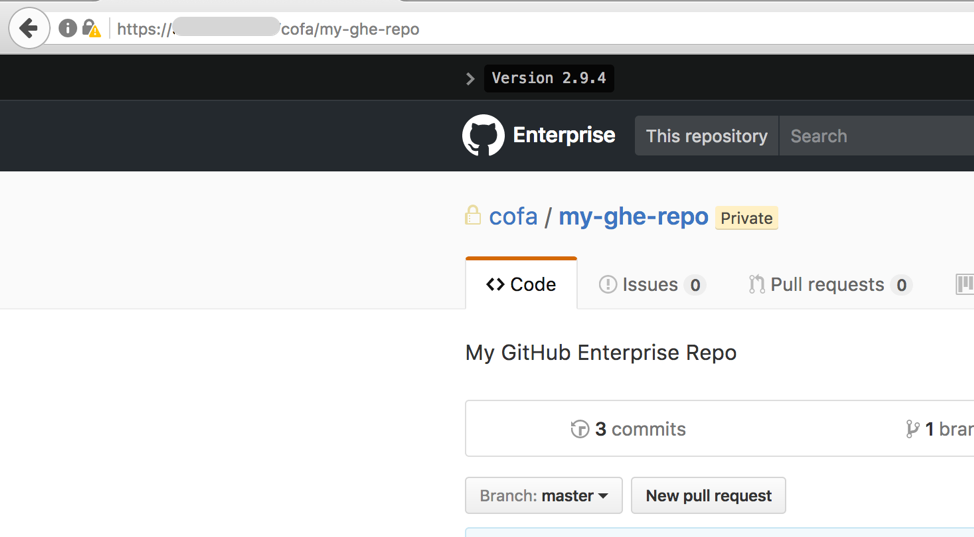Expand the version banner chevron

tap(470, 79)
